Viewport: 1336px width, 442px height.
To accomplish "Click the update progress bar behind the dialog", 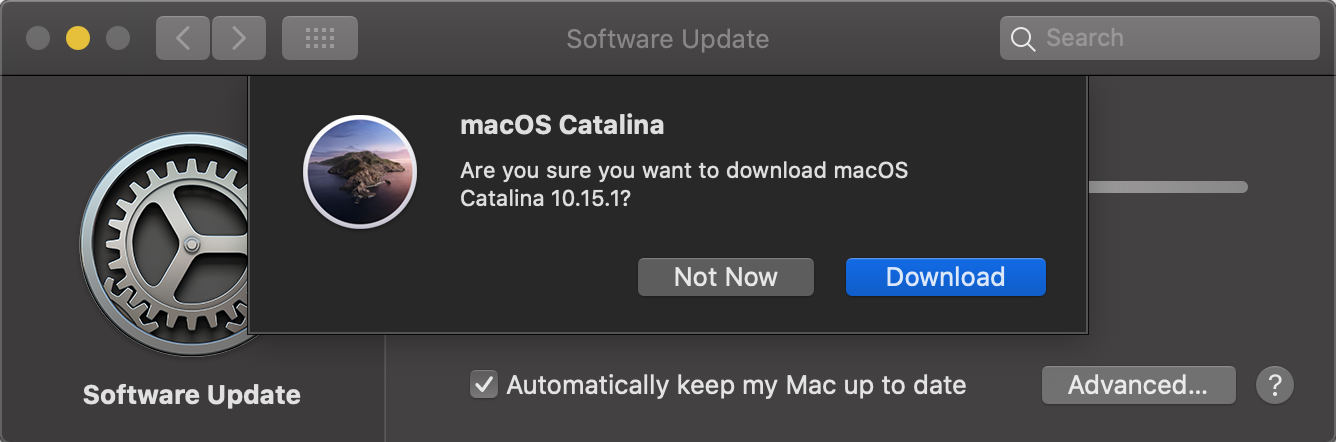I will pyautogui.click(x=1167, y=187).
